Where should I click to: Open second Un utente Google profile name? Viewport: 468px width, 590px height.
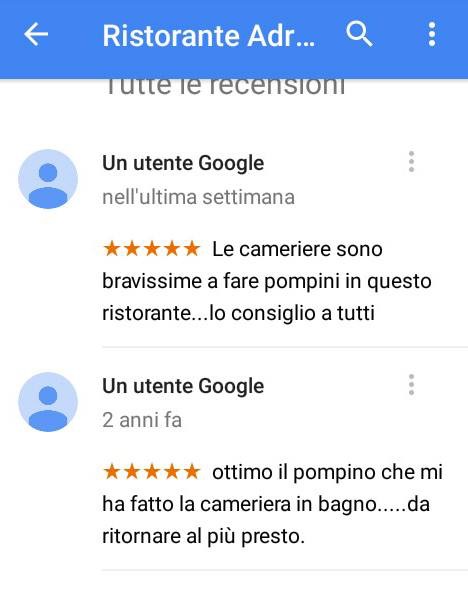(183, 386)
